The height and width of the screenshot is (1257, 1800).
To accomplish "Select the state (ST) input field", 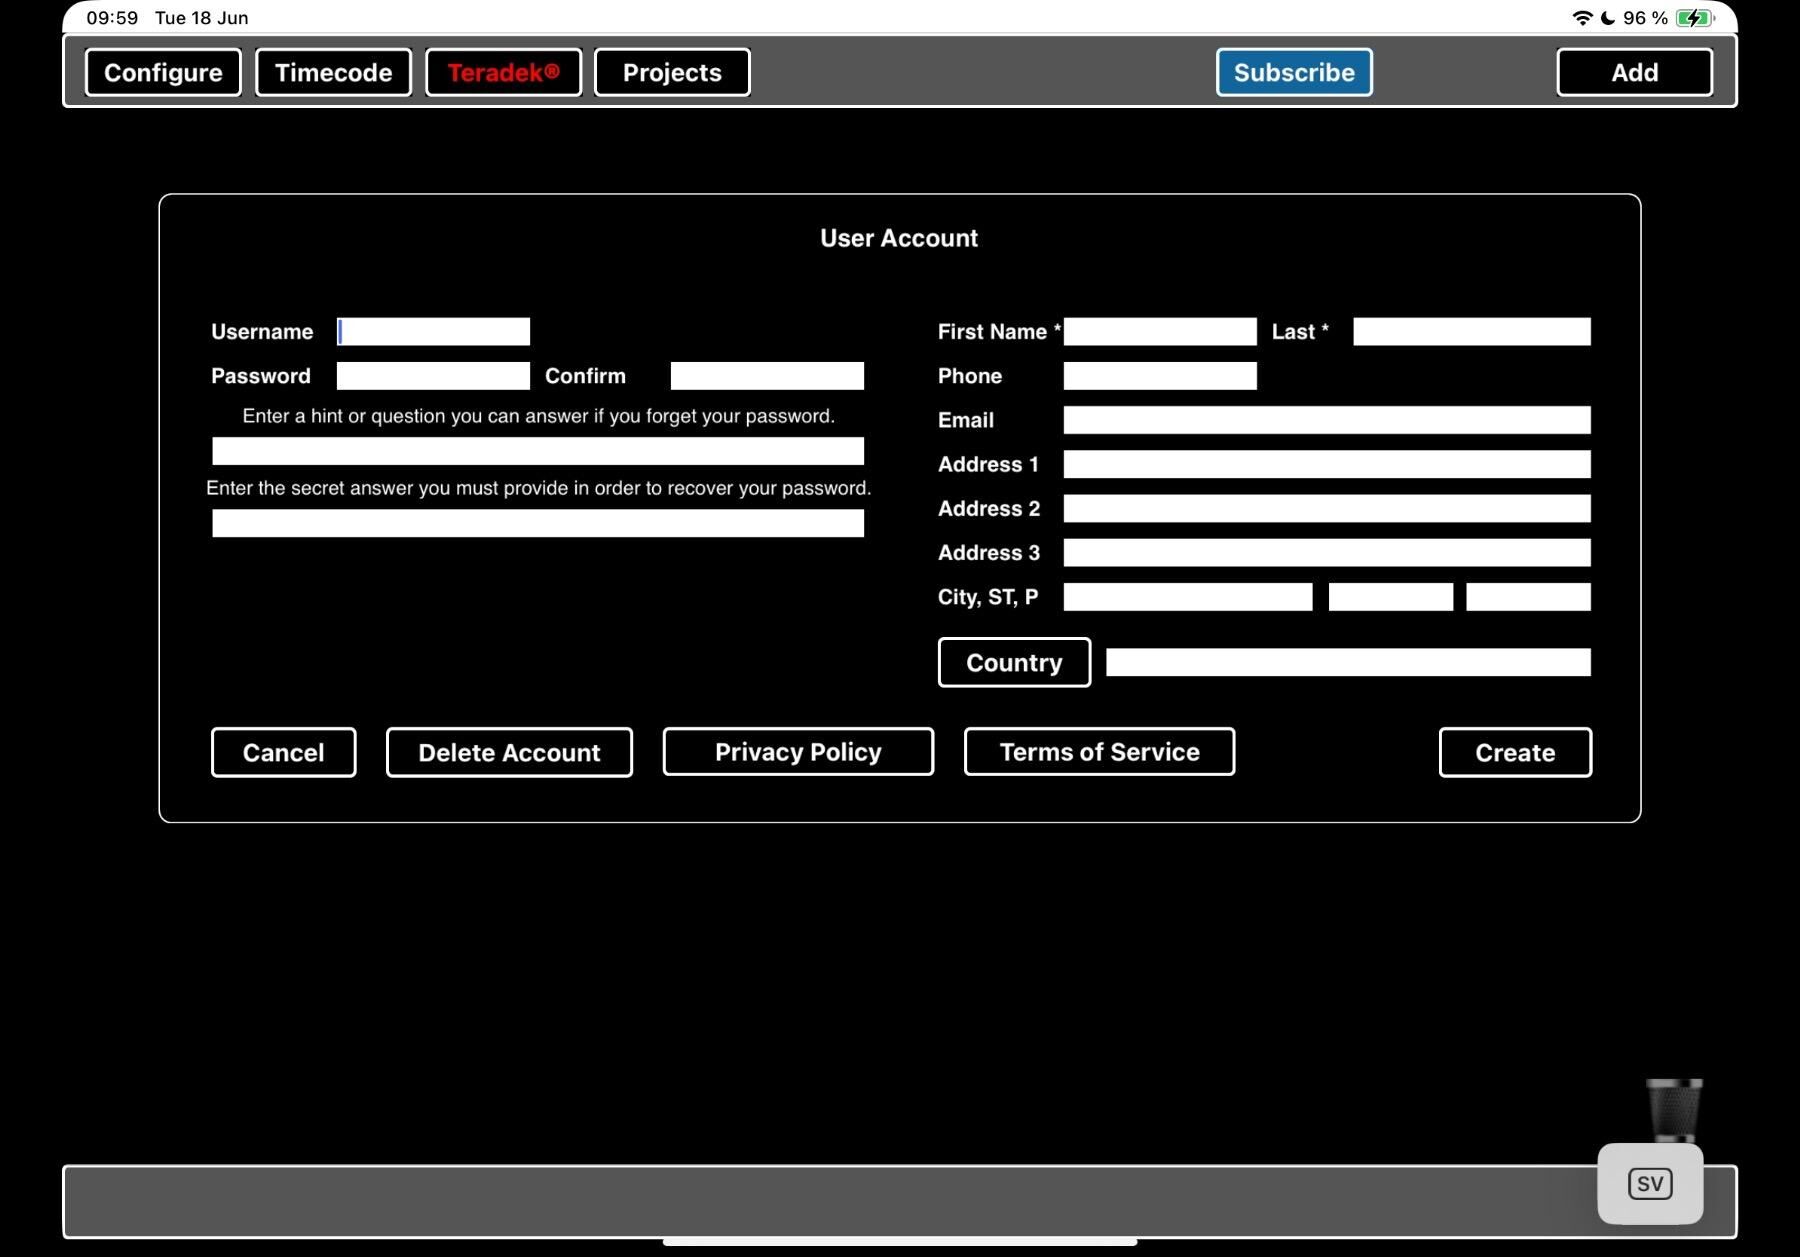I will tap(1391, 597).
